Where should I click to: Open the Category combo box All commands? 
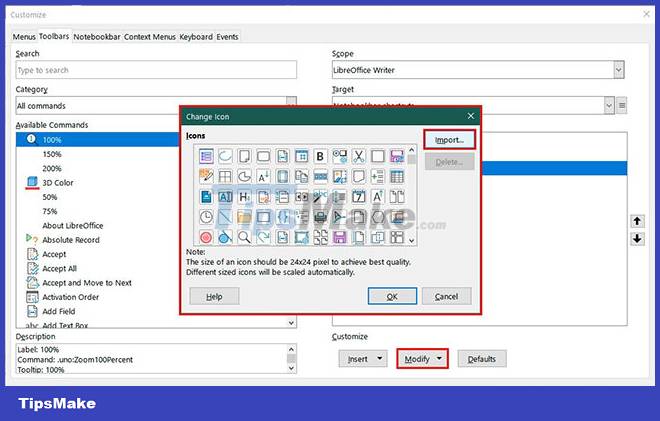(156, 105)
